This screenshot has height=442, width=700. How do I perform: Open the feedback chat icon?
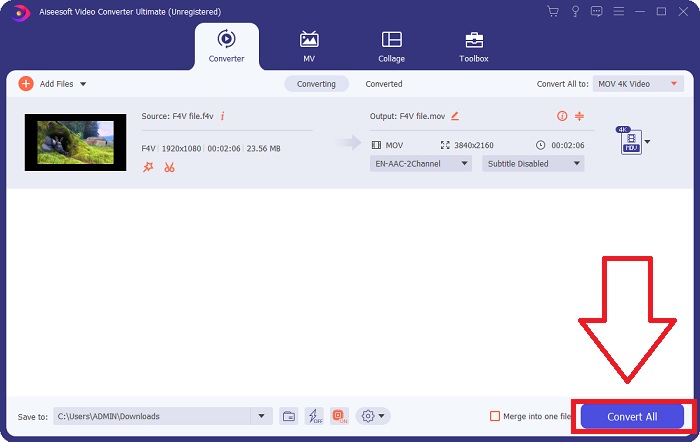[596, 12]
